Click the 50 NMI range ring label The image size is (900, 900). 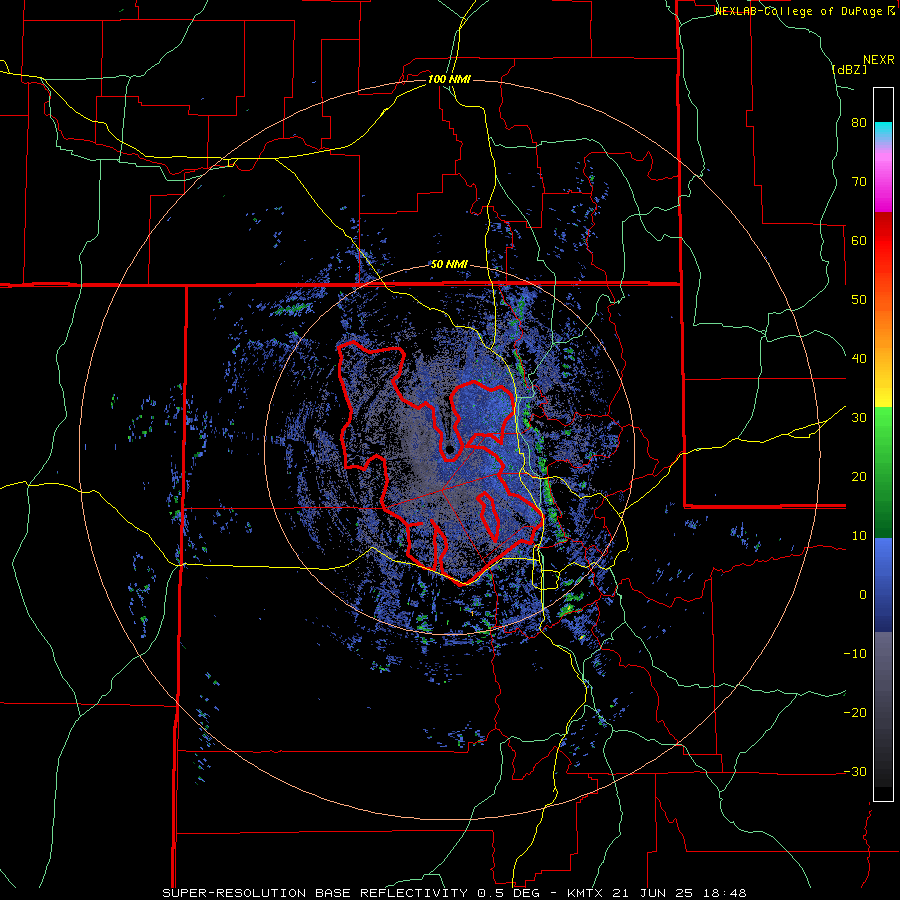tap(449, 265)
